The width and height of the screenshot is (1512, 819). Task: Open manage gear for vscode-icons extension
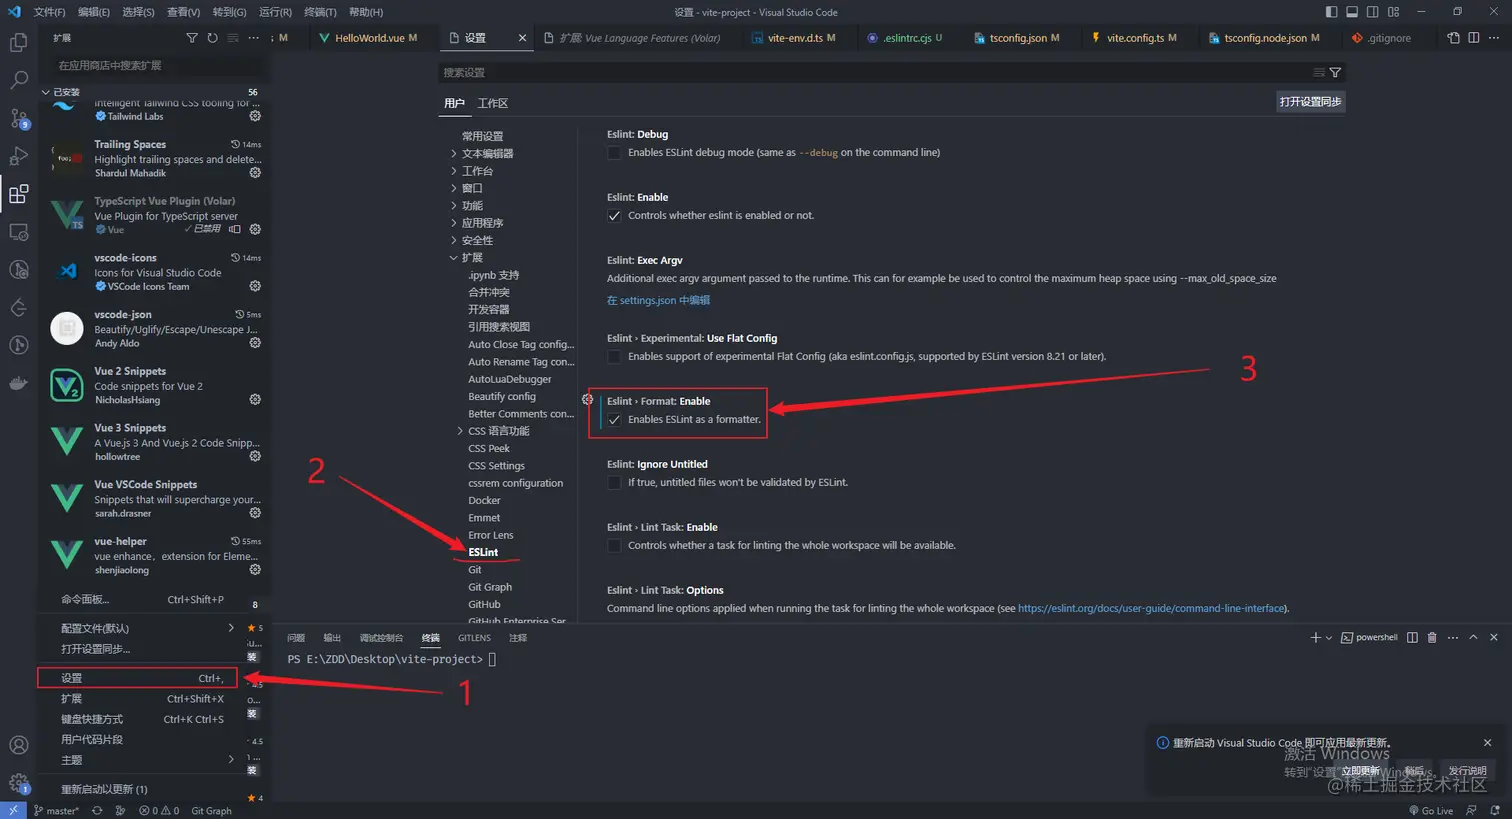pos(255,286)
